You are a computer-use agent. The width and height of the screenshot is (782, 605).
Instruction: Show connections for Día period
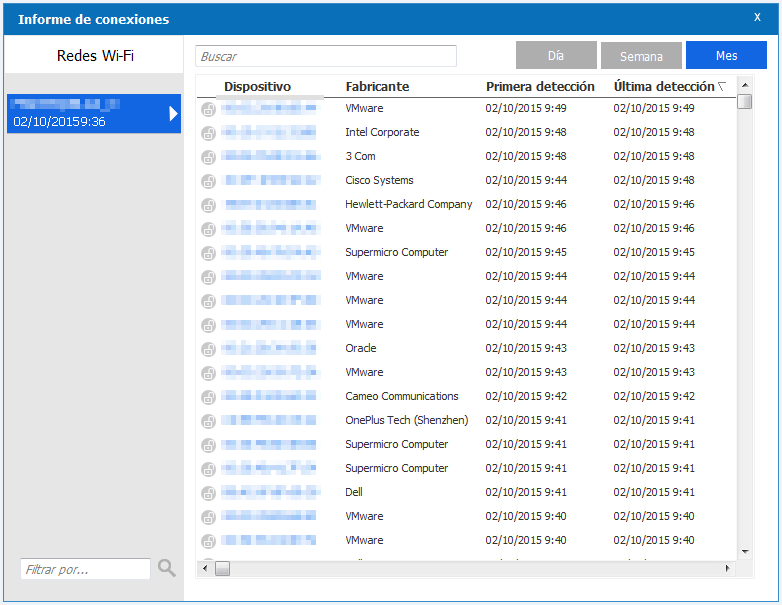[556, 55]
